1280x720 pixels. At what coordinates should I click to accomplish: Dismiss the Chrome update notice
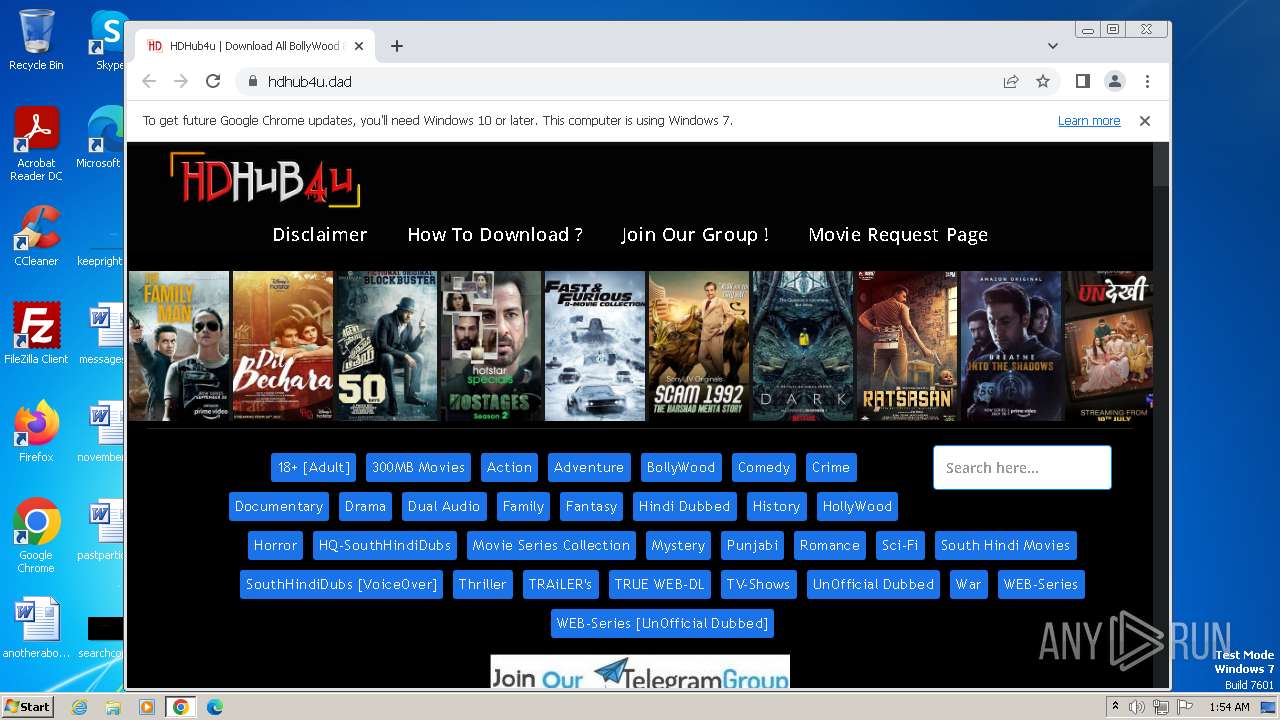coord(1145,121)
